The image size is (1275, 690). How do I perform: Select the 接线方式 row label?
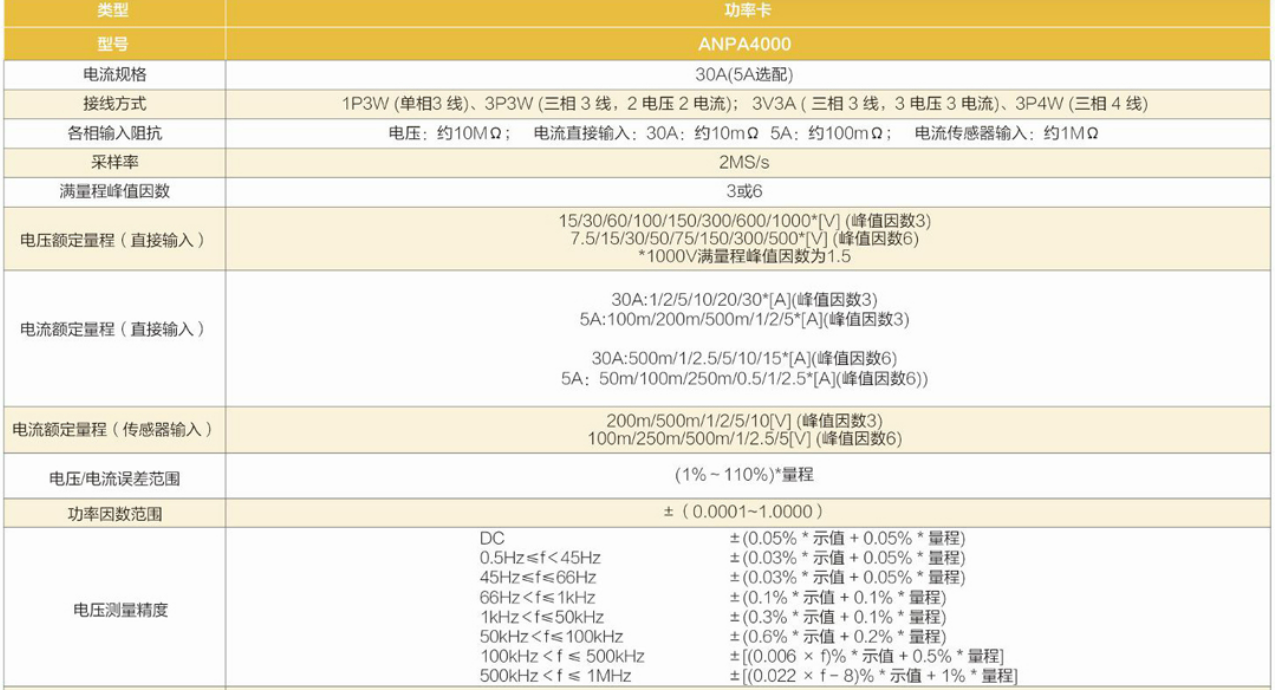point(113,104)
